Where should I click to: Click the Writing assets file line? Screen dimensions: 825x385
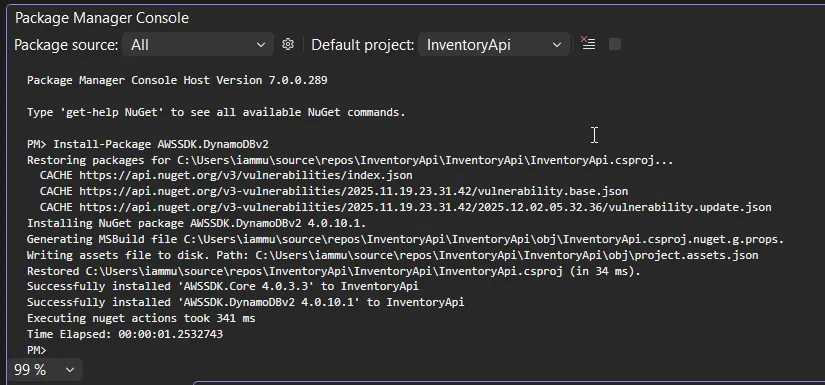(393, 255)
